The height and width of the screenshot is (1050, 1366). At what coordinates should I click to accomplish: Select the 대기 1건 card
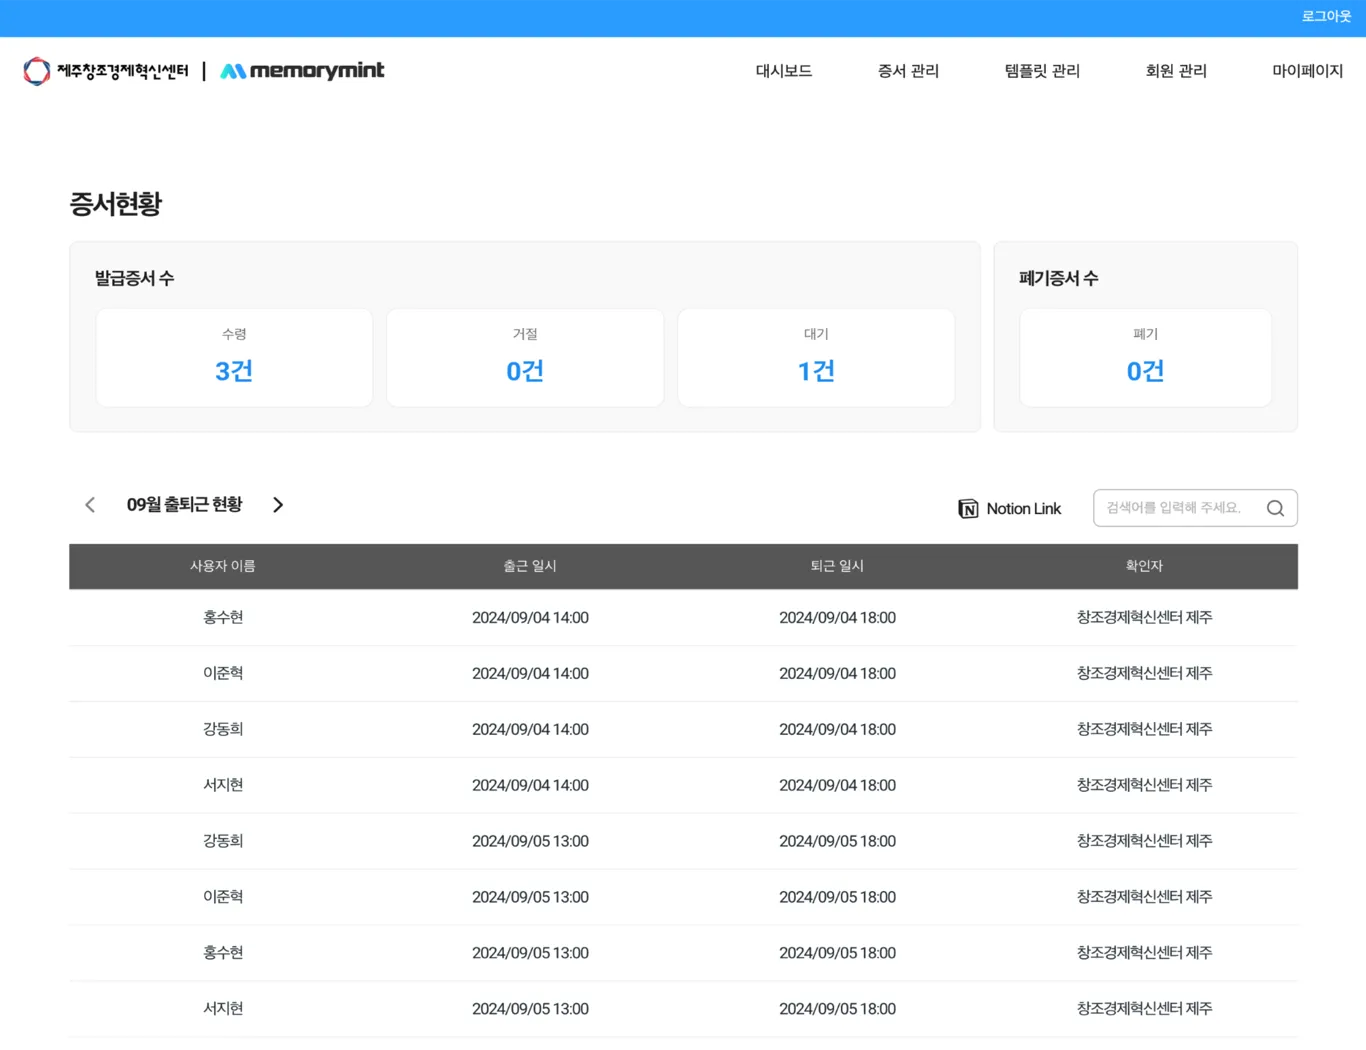[816, 358]
